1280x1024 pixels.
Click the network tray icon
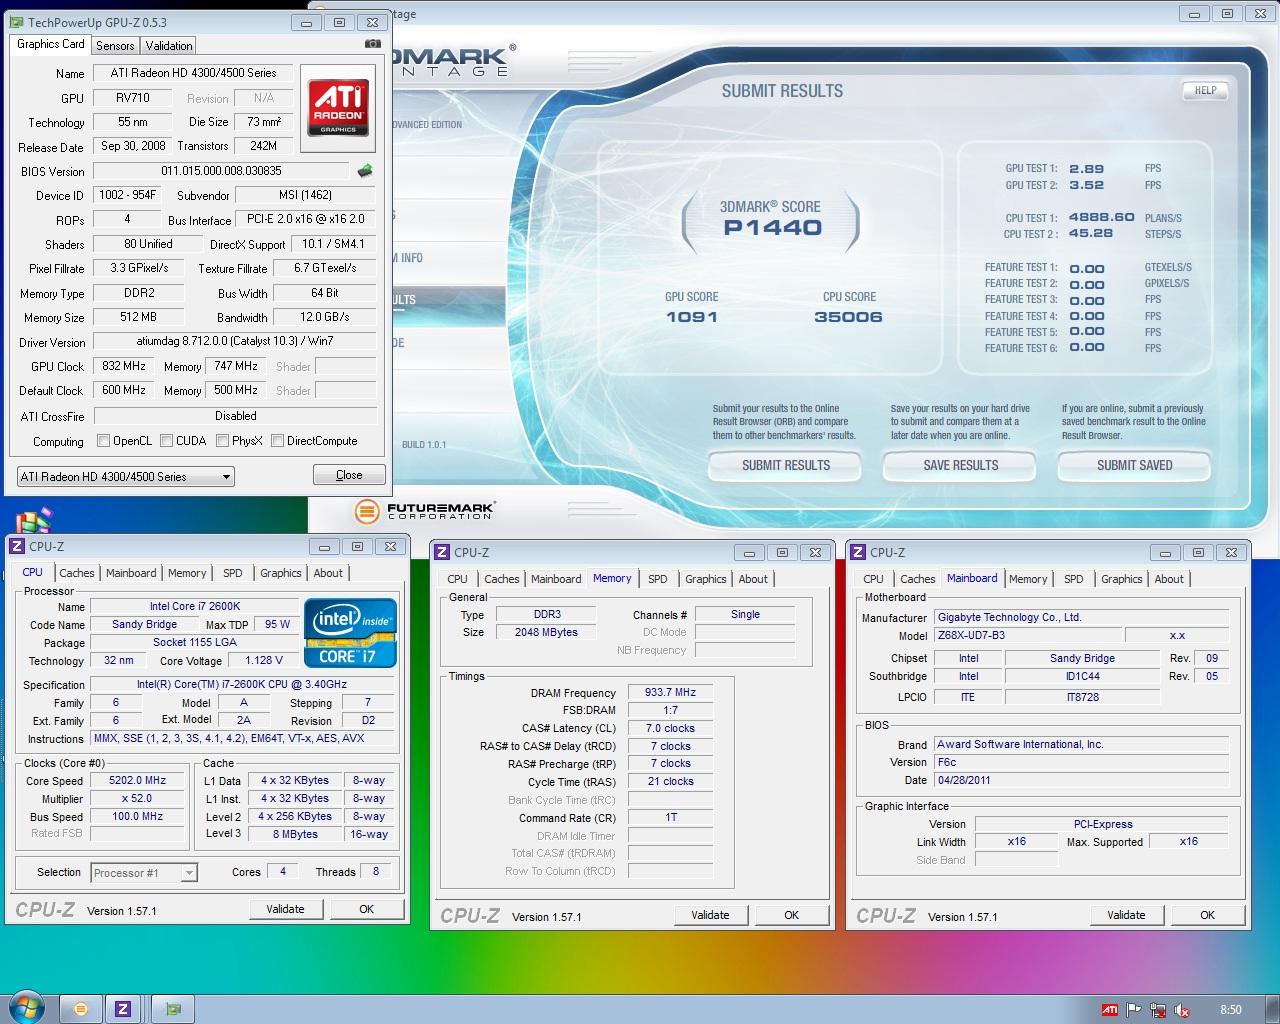pyautogui.click(x=1158, y=1010)
